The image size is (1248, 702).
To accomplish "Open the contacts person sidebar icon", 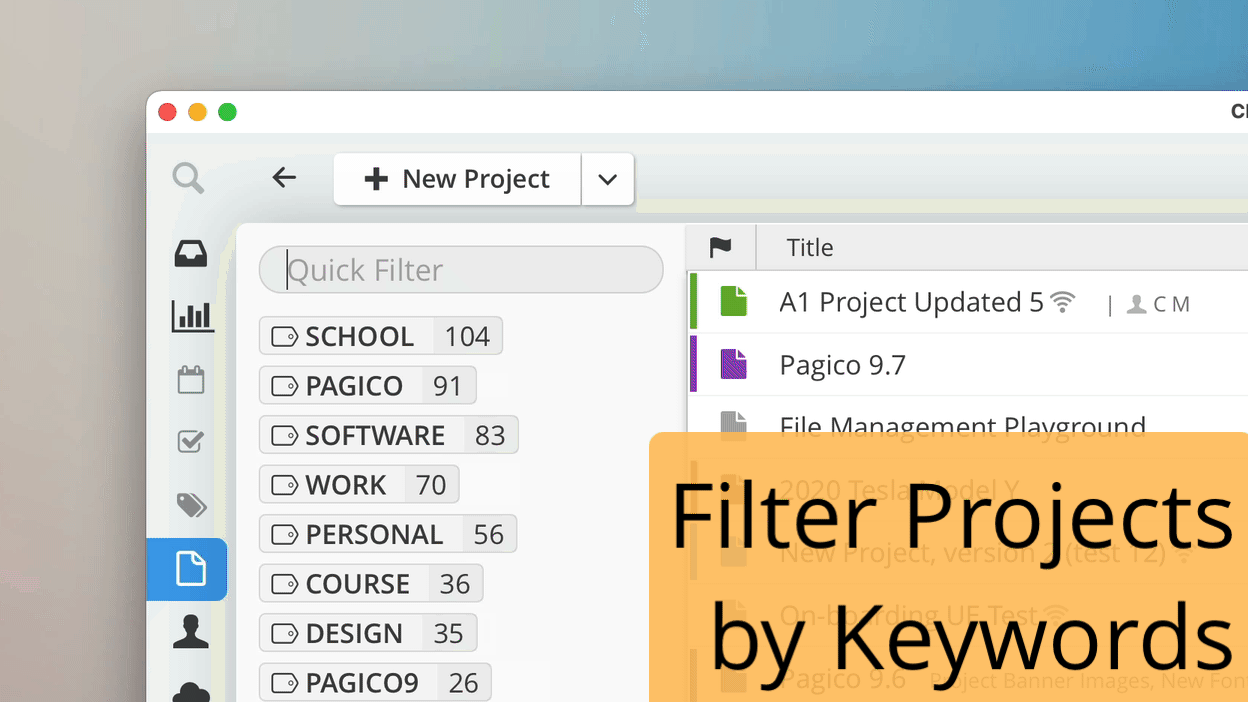I will click(x=190, y=632).
